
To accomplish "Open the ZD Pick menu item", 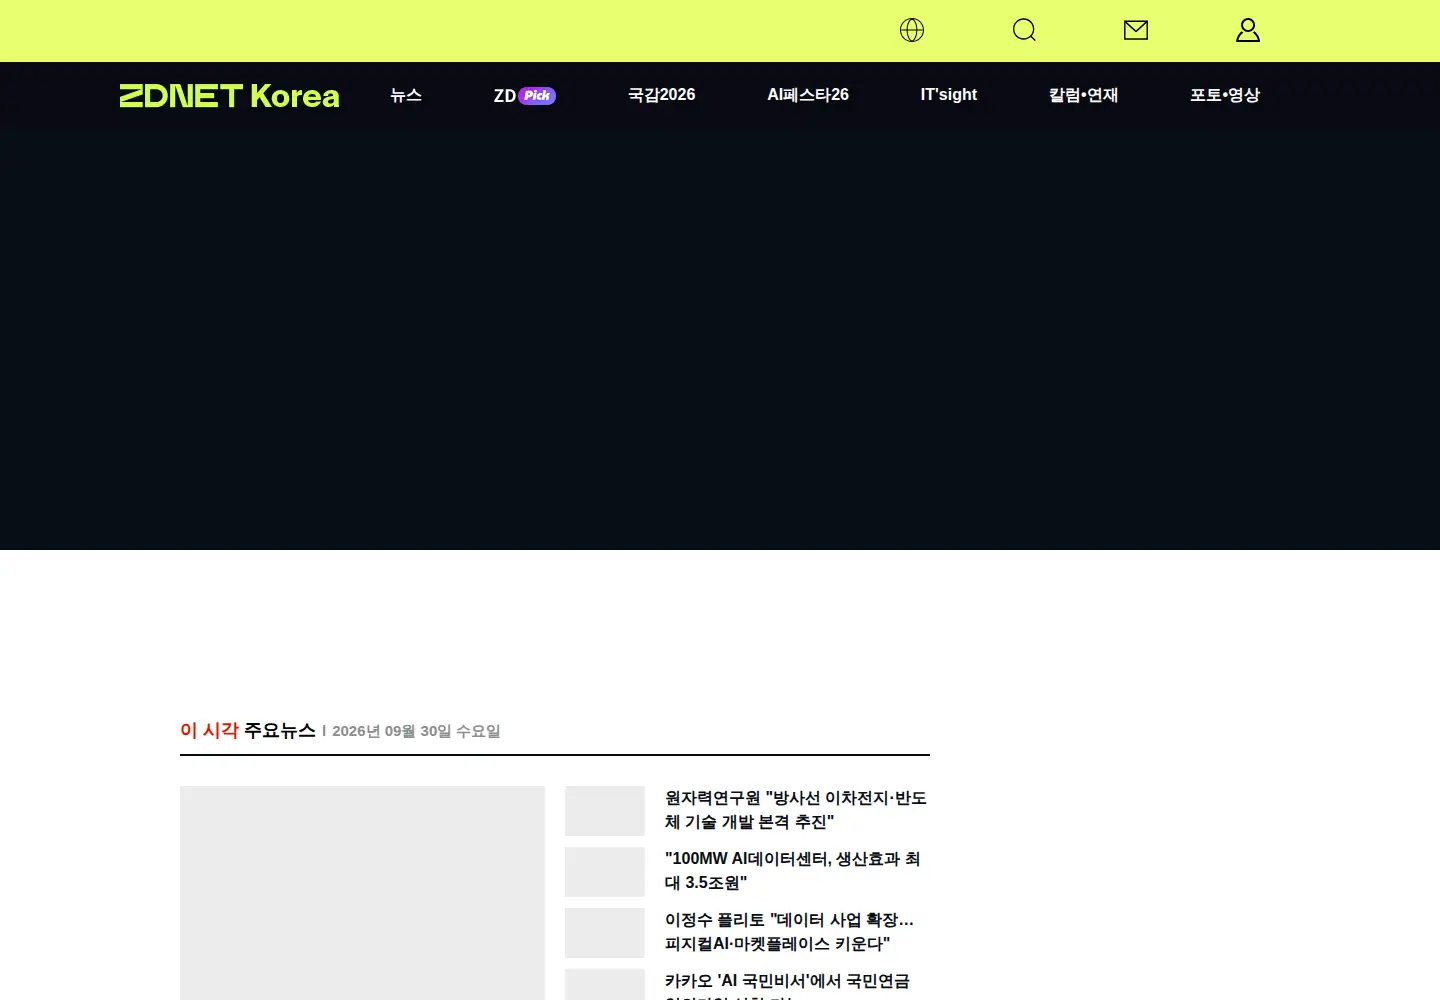I will click(525, 96).
